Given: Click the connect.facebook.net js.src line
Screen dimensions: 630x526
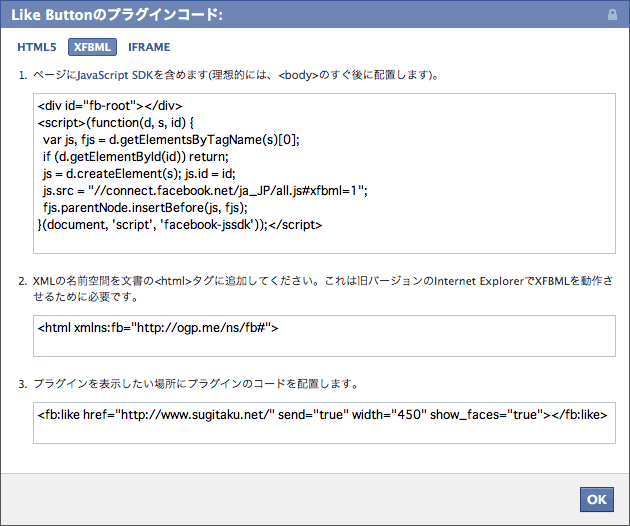Looking at the screenshot, I should (x=205, y=190).
